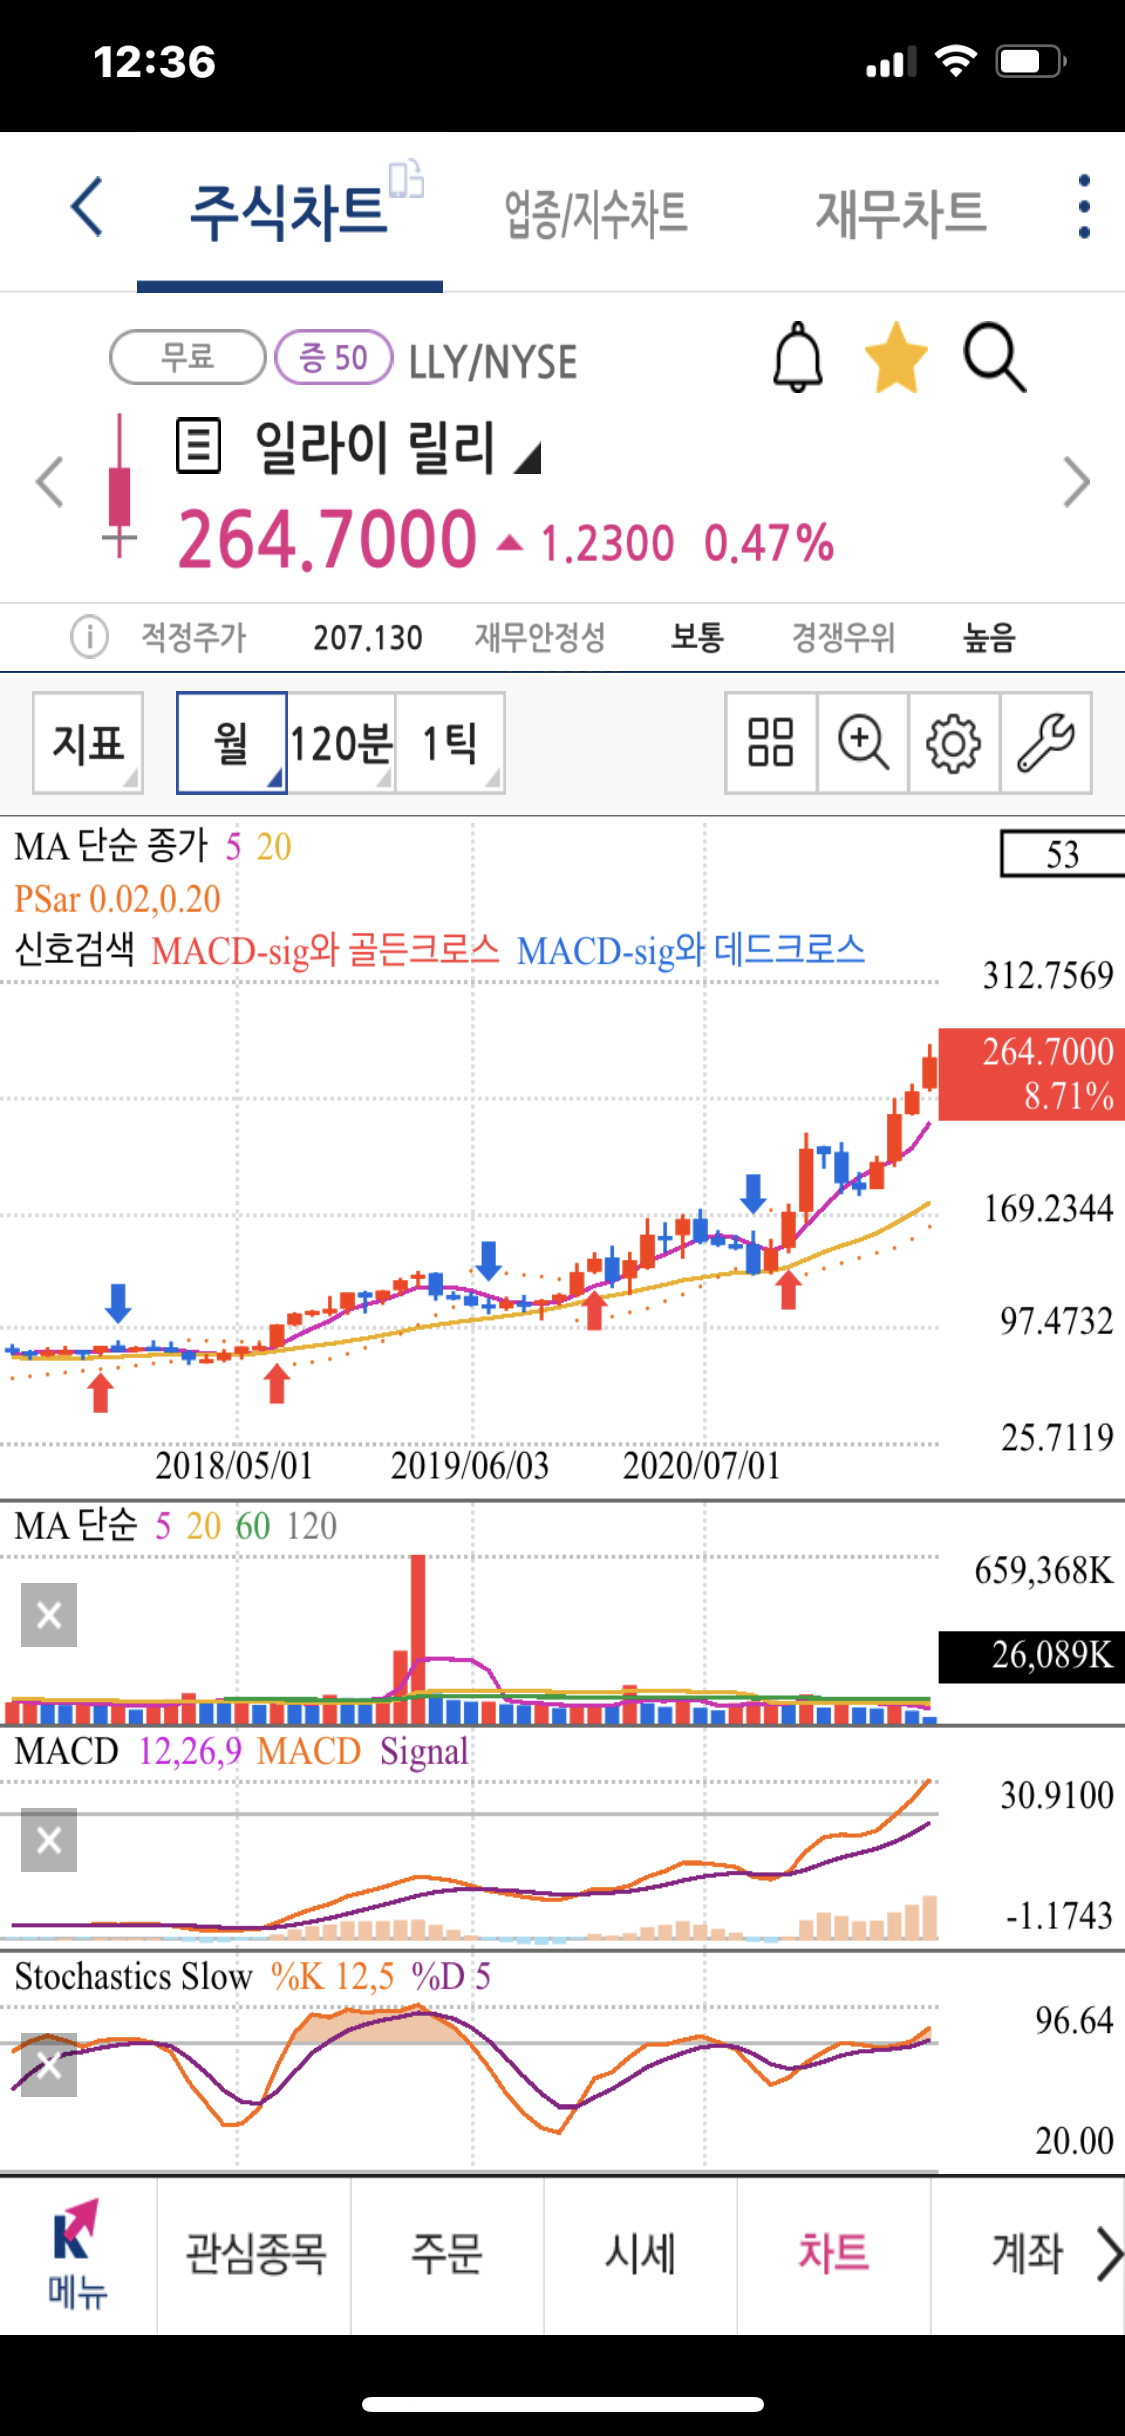Tap the tallest red volume bar
The height and width of the screenshot is (2436, 1125).
coord(418,1638)
